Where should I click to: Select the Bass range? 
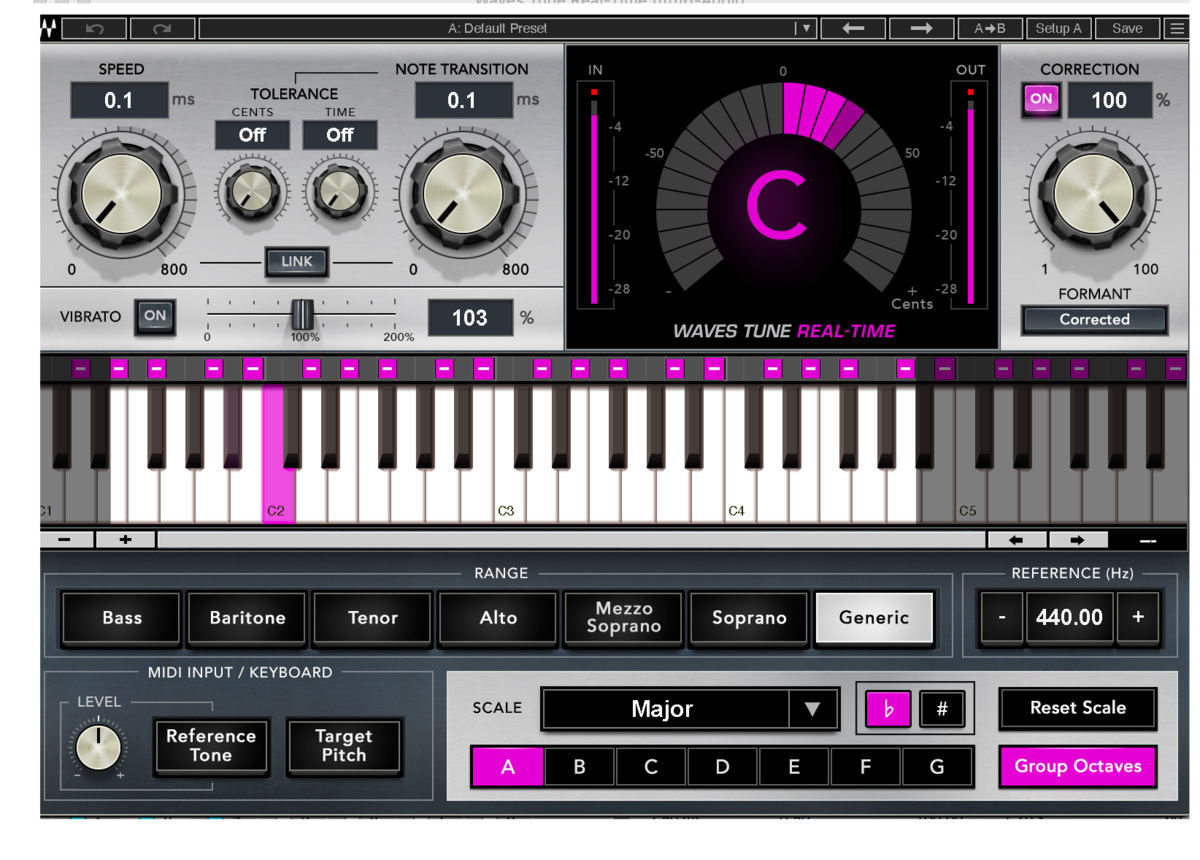pyautogui.click(x=122, y=618)
